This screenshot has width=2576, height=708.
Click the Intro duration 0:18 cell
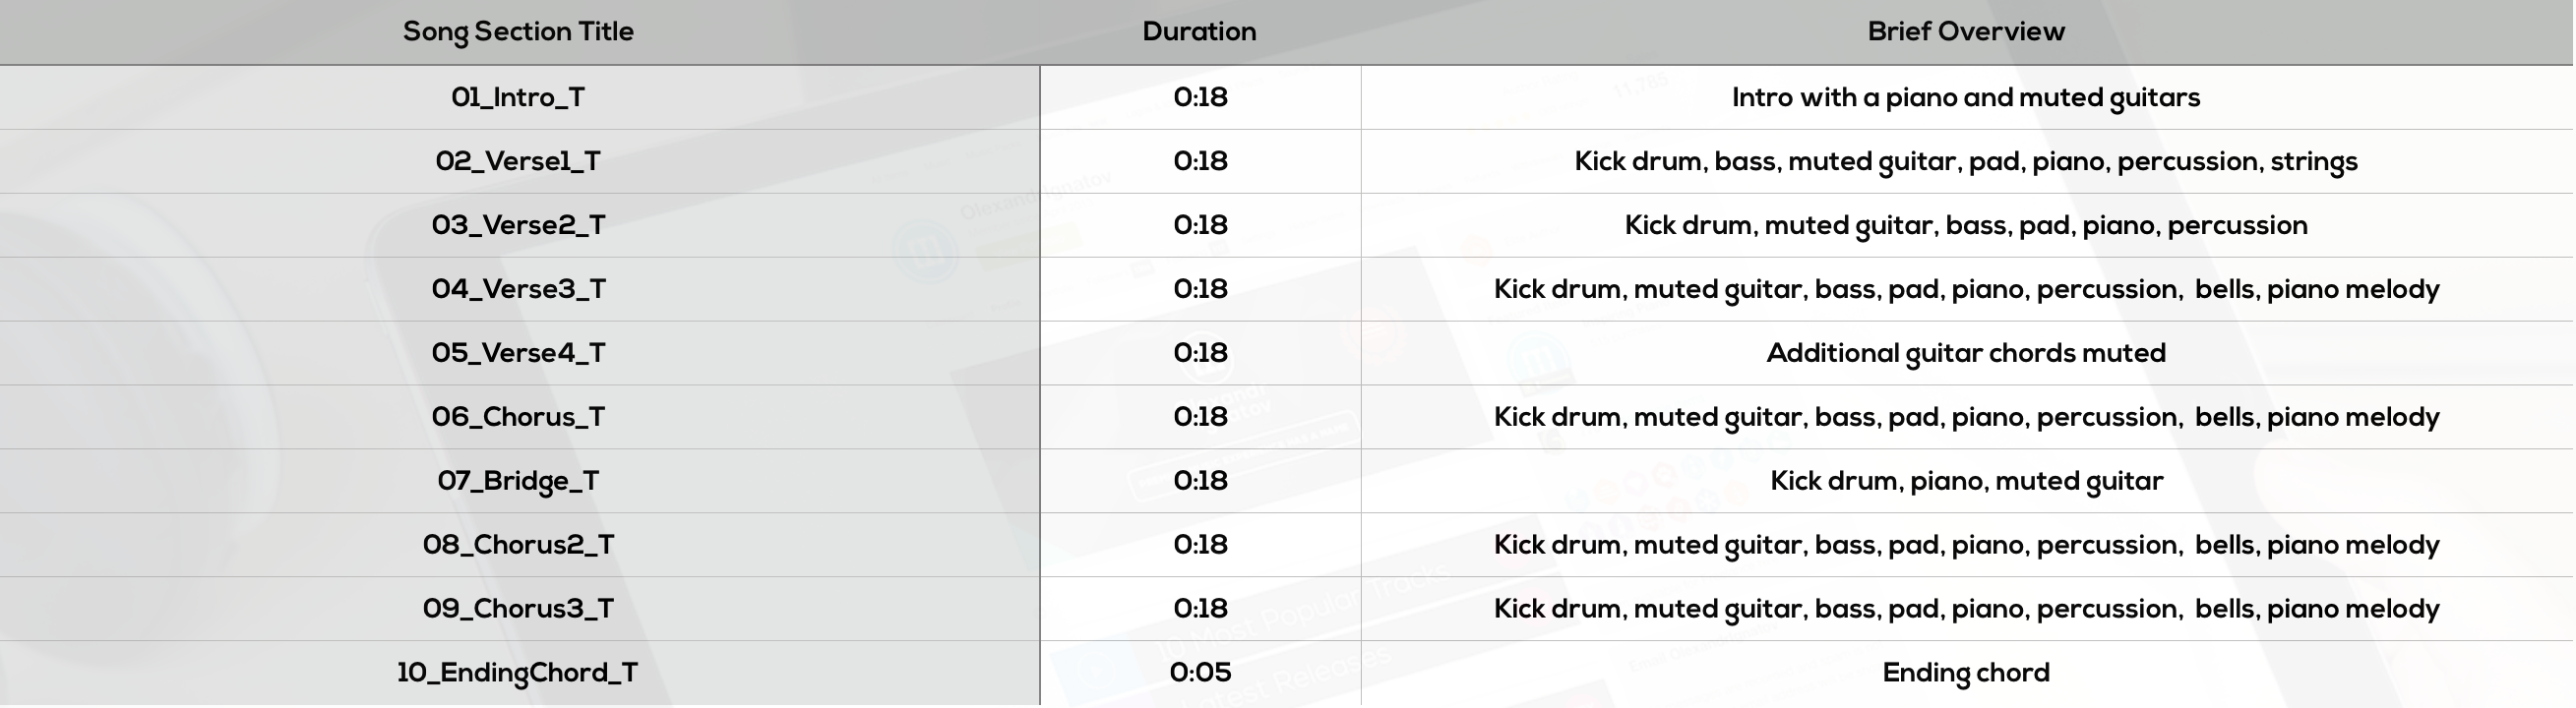pyautogui.click(x=1200, y=97)
